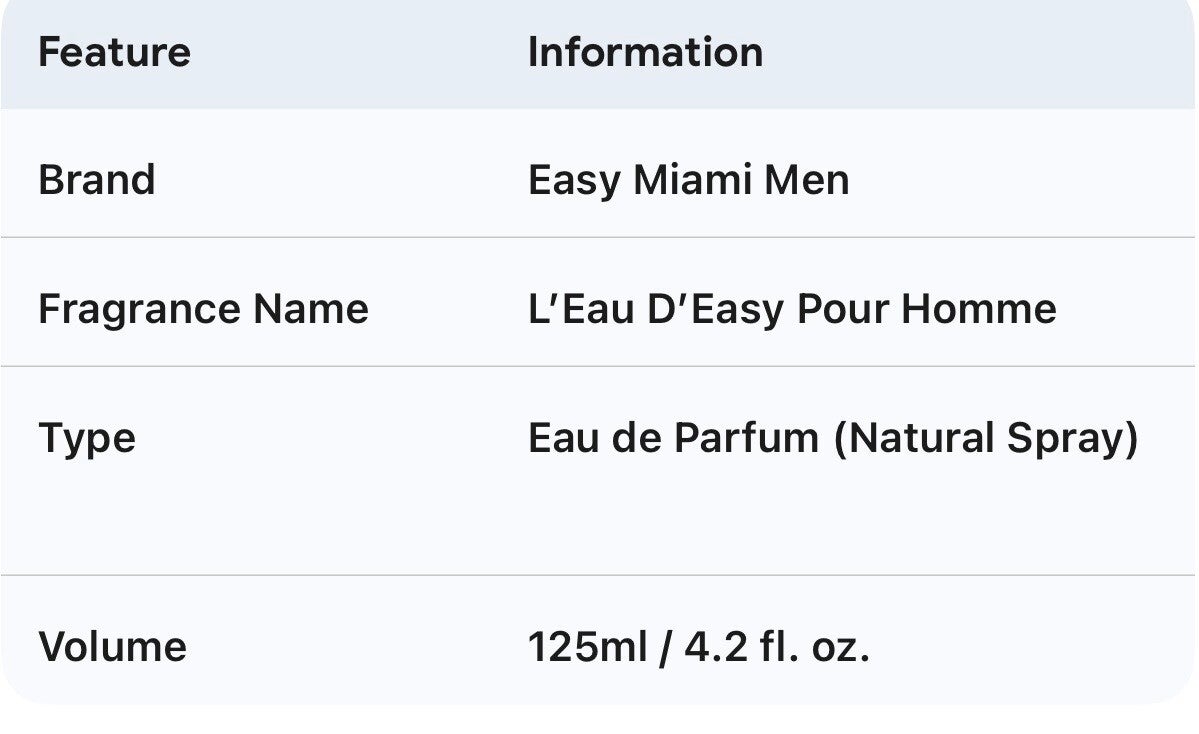Select the Volume row label
1199x734 pixels.
(112, 647)
